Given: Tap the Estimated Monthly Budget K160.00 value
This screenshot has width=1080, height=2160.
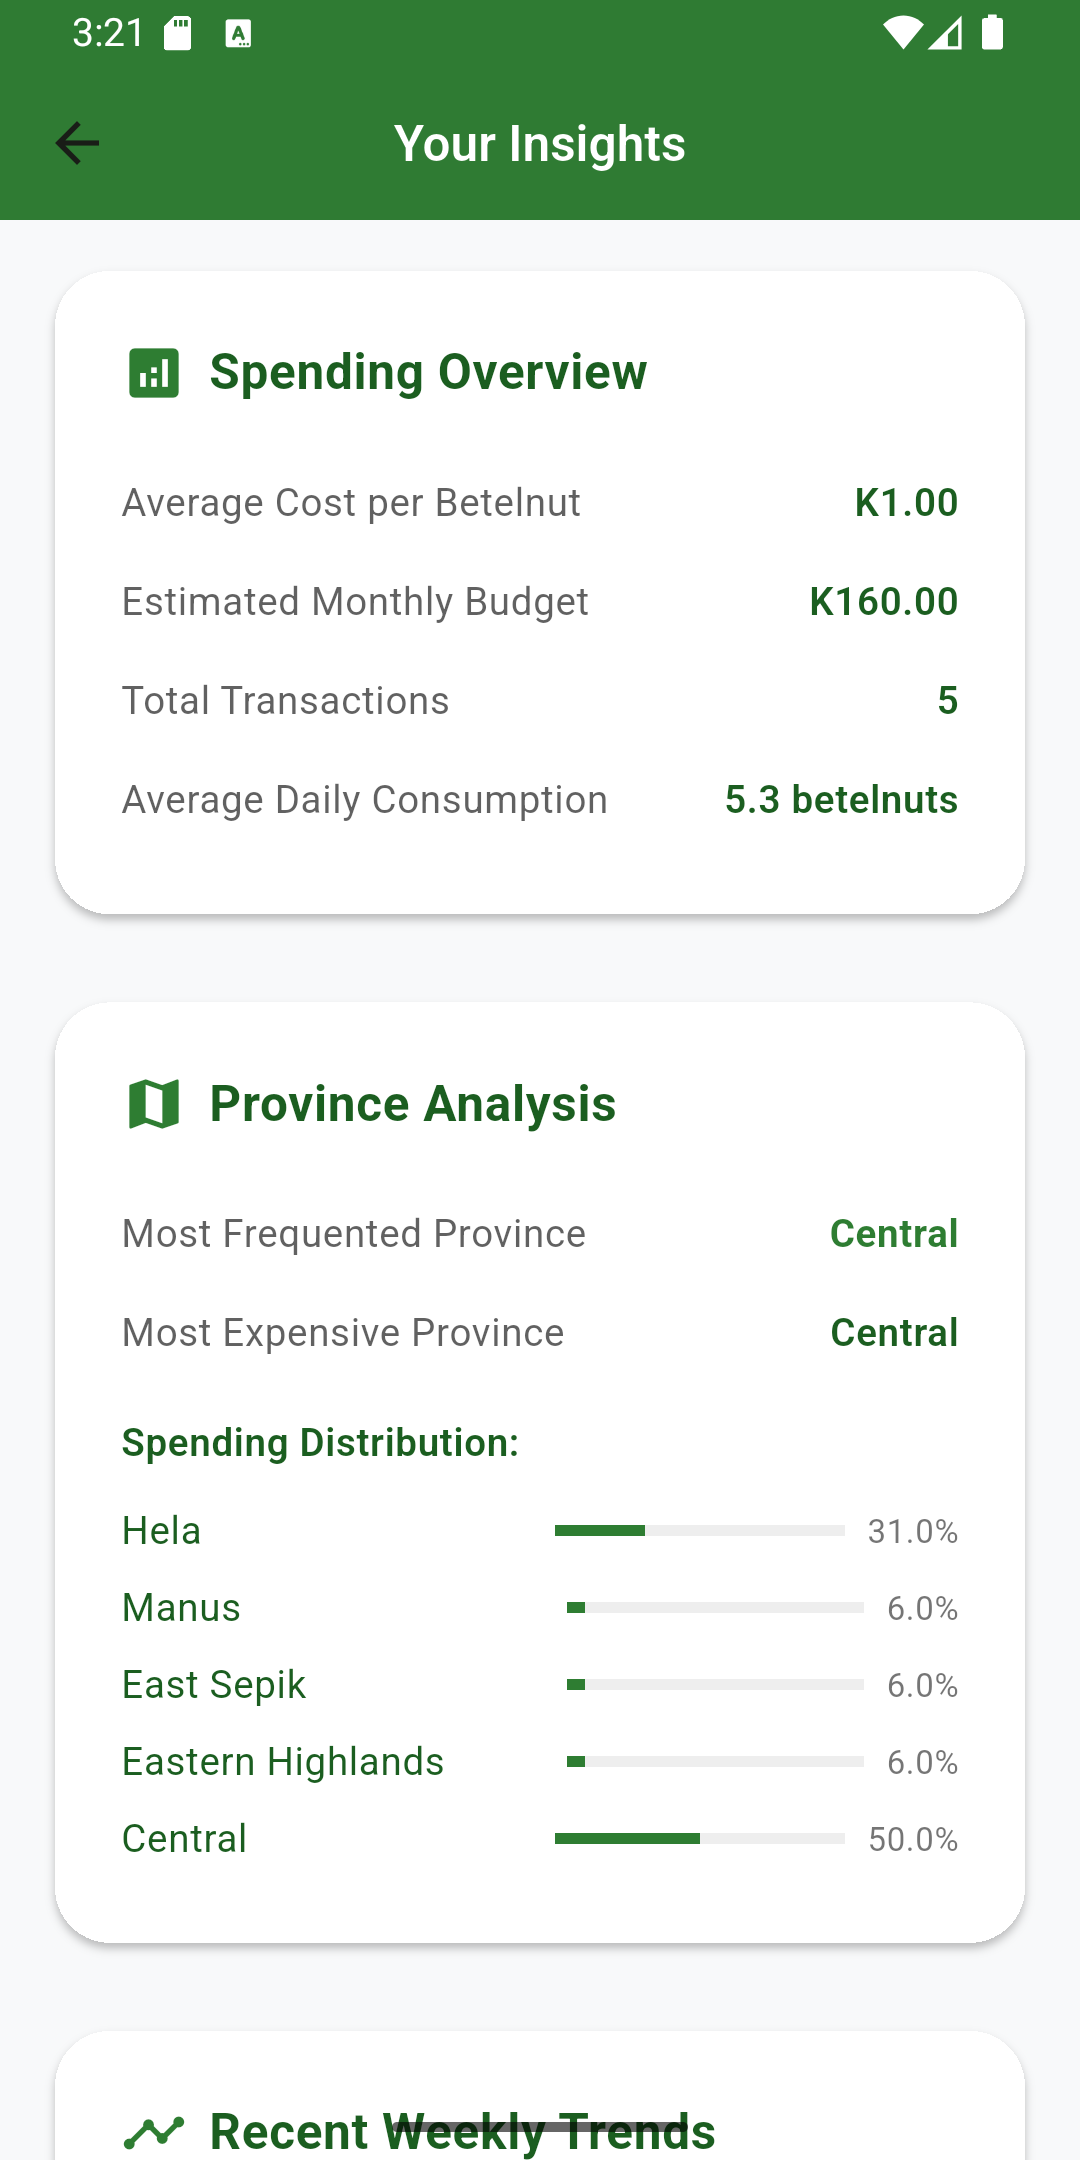Looking at the screenshot, I should point(883,602).
